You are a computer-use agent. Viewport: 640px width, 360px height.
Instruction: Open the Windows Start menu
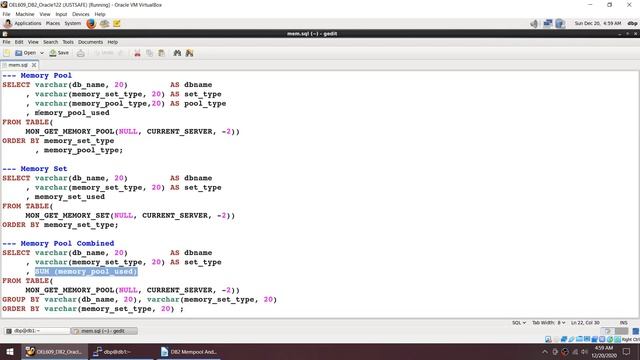point(10,352)
